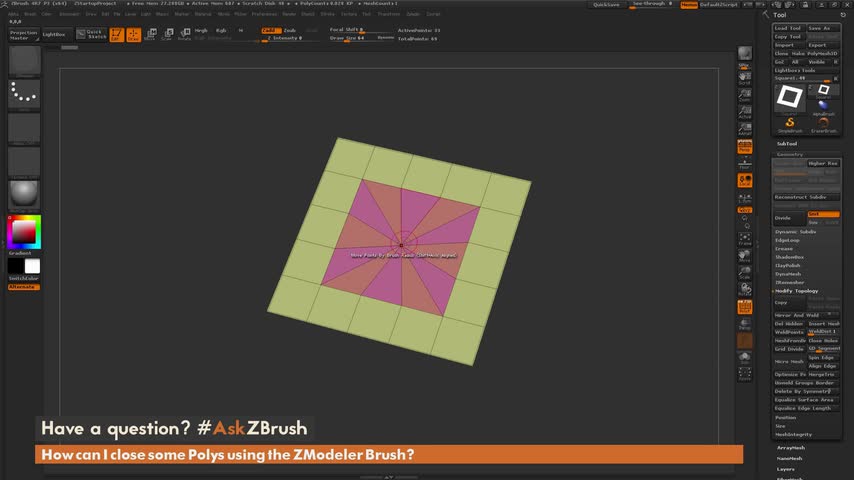Select Move mode in top toolbar
Viewport: 854px width, 480px height.
point(151,34)
